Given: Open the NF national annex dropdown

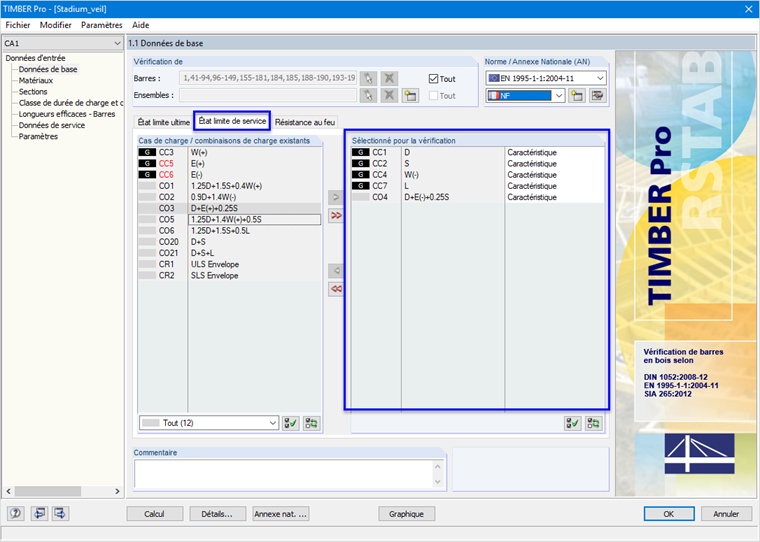Looking at the screenshot, I should click(525, 96).
